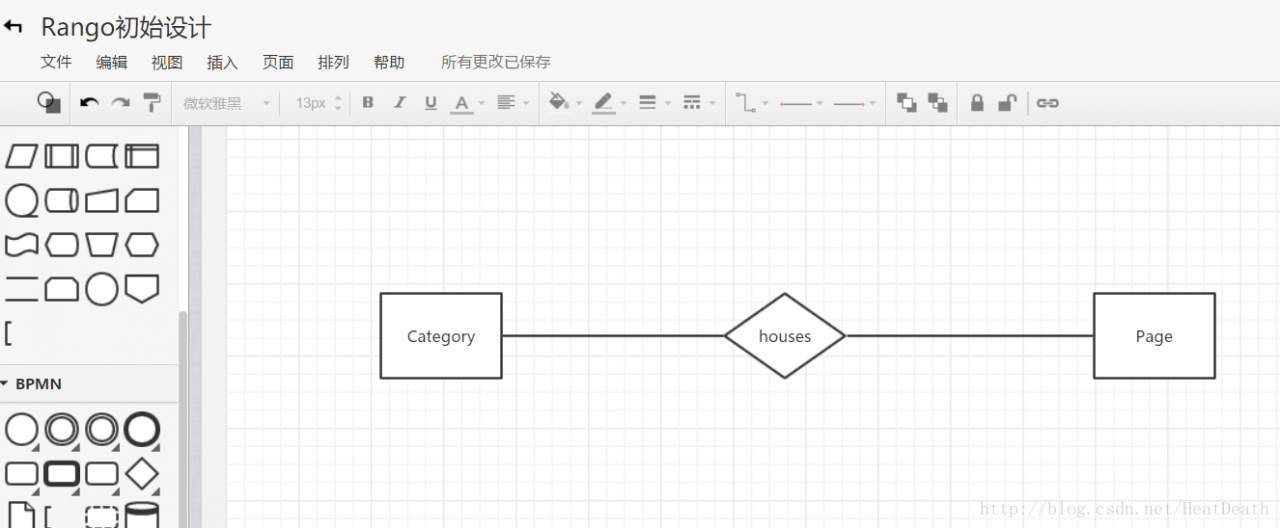
Task: Click the insert link chain icon
Action: [1047, 103]
